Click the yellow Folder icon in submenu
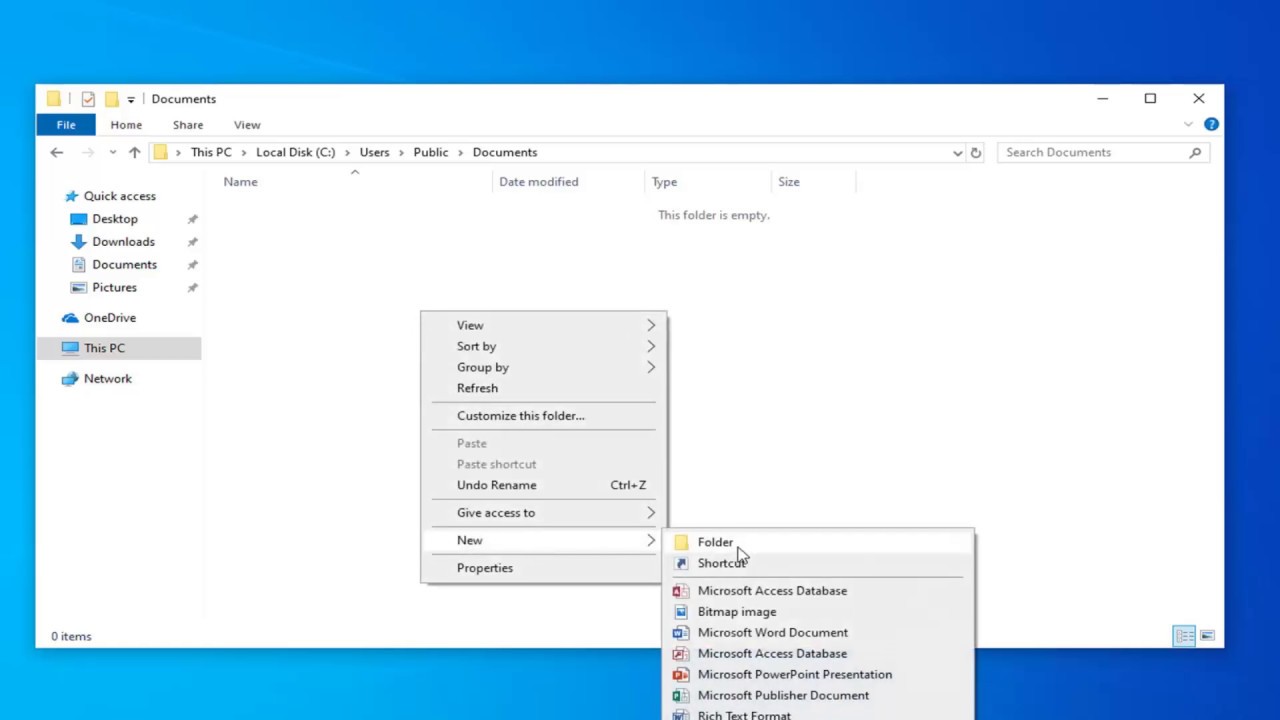This screenshot has width=1280, height=720. point(681,542)
